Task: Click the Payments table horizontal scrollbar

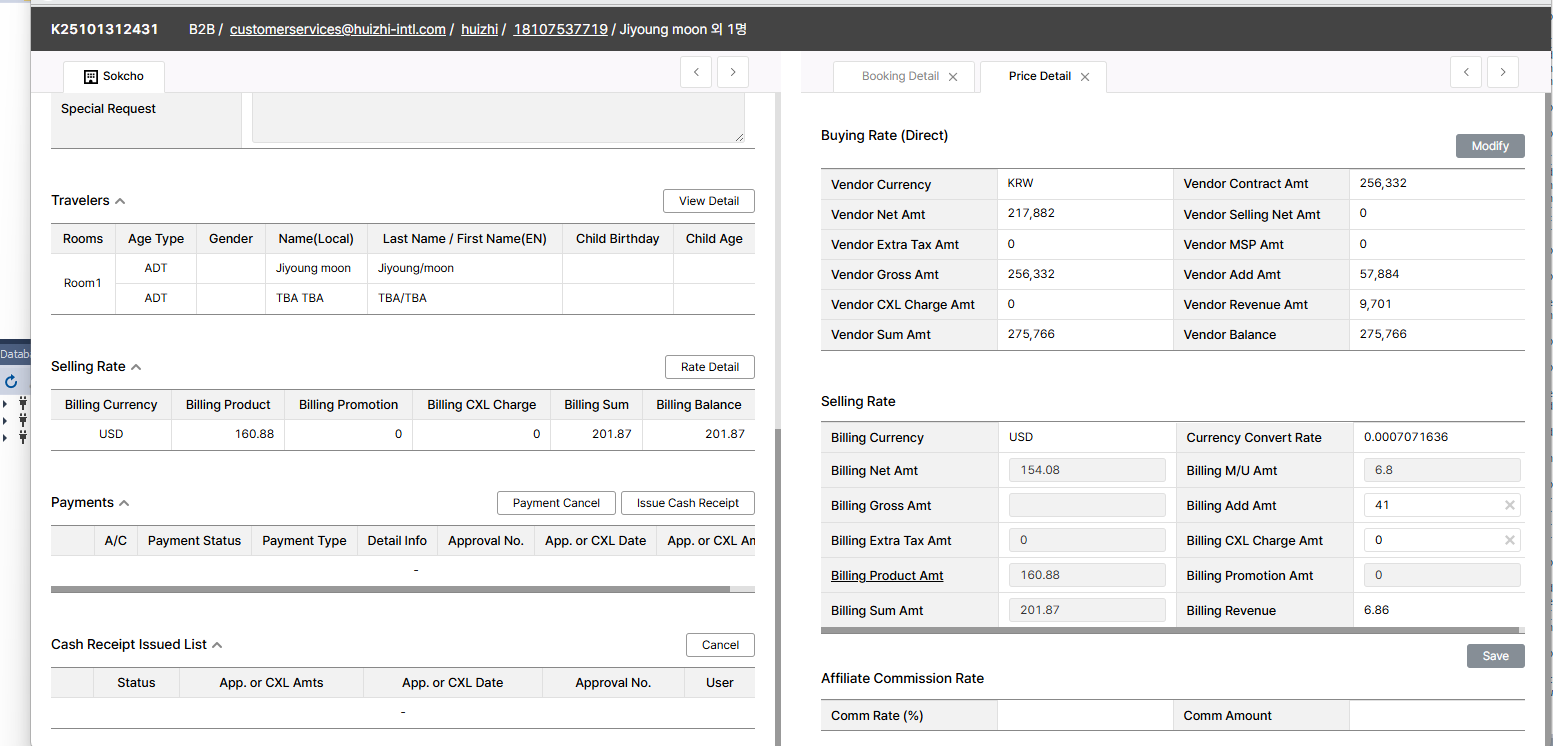Action: [x=390, y=590]
